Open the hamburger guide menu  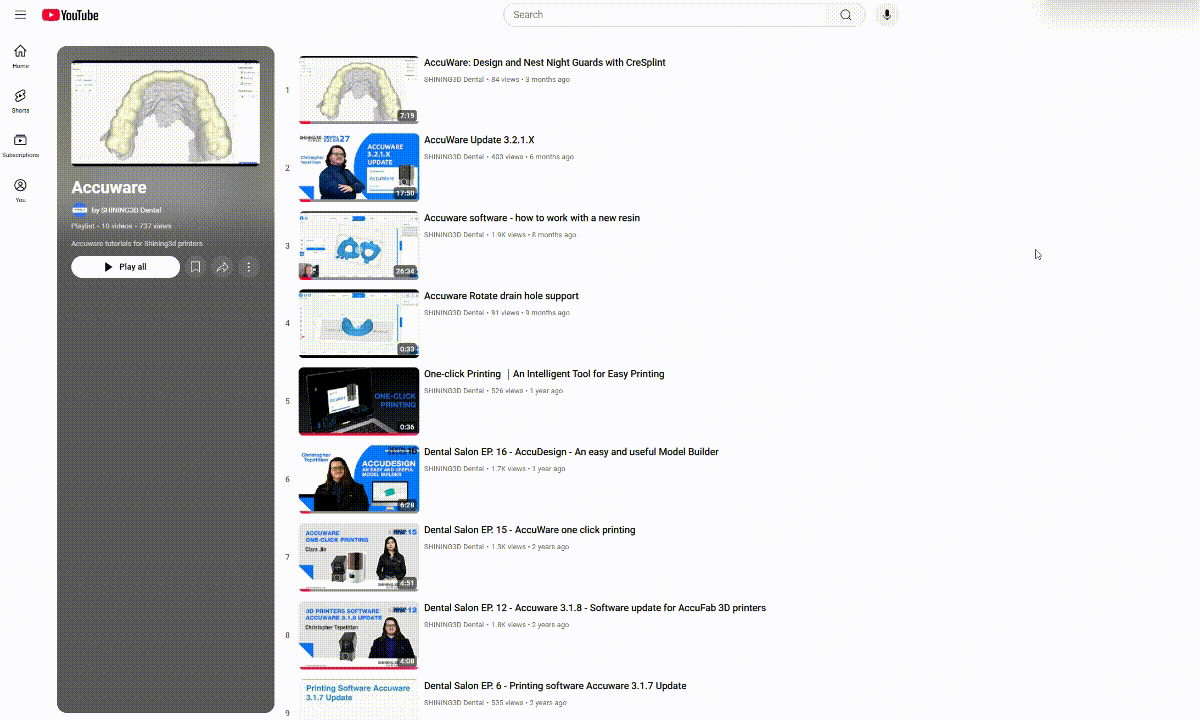(x=20, y=15)
